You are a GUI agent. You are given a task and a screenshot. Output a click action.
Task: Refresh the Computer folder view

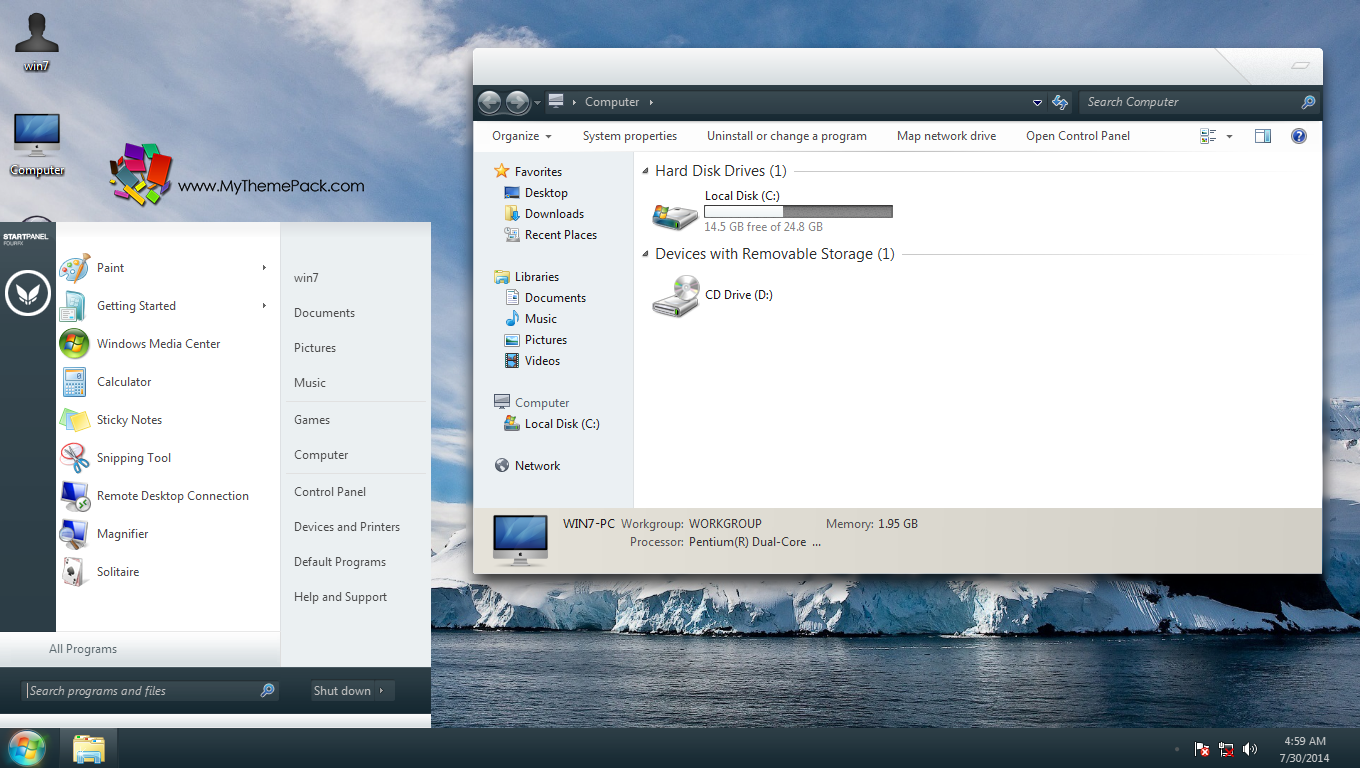coord(1061,102)
